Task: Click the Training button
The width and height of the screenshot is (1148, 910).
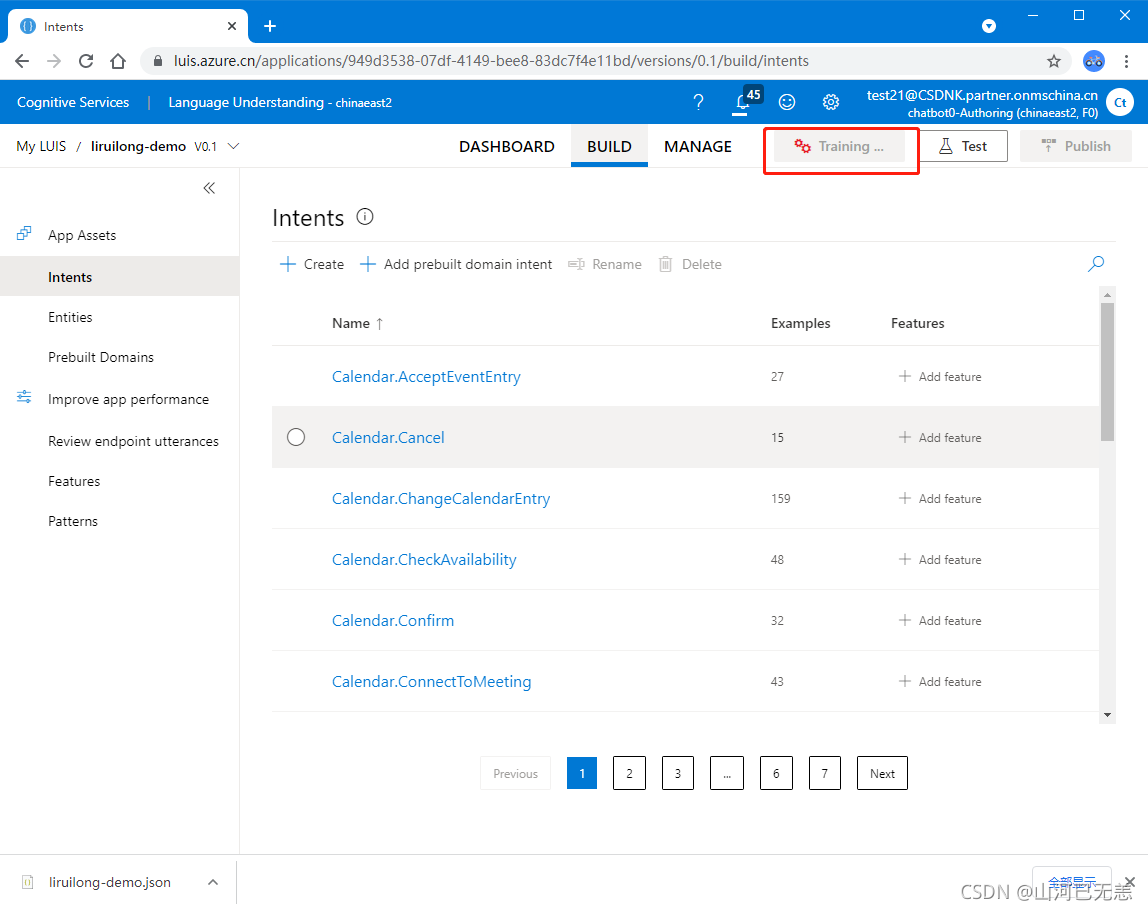Action: click(840, 146)
